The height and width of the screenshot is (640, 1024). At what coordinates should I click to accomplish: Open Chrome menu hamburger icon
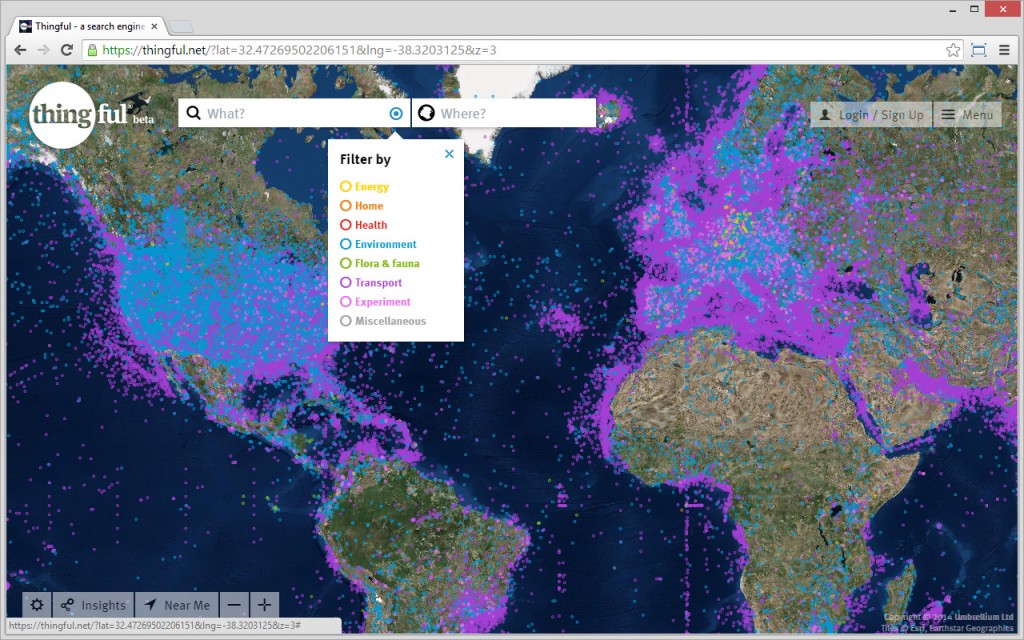coord(1004,50)
